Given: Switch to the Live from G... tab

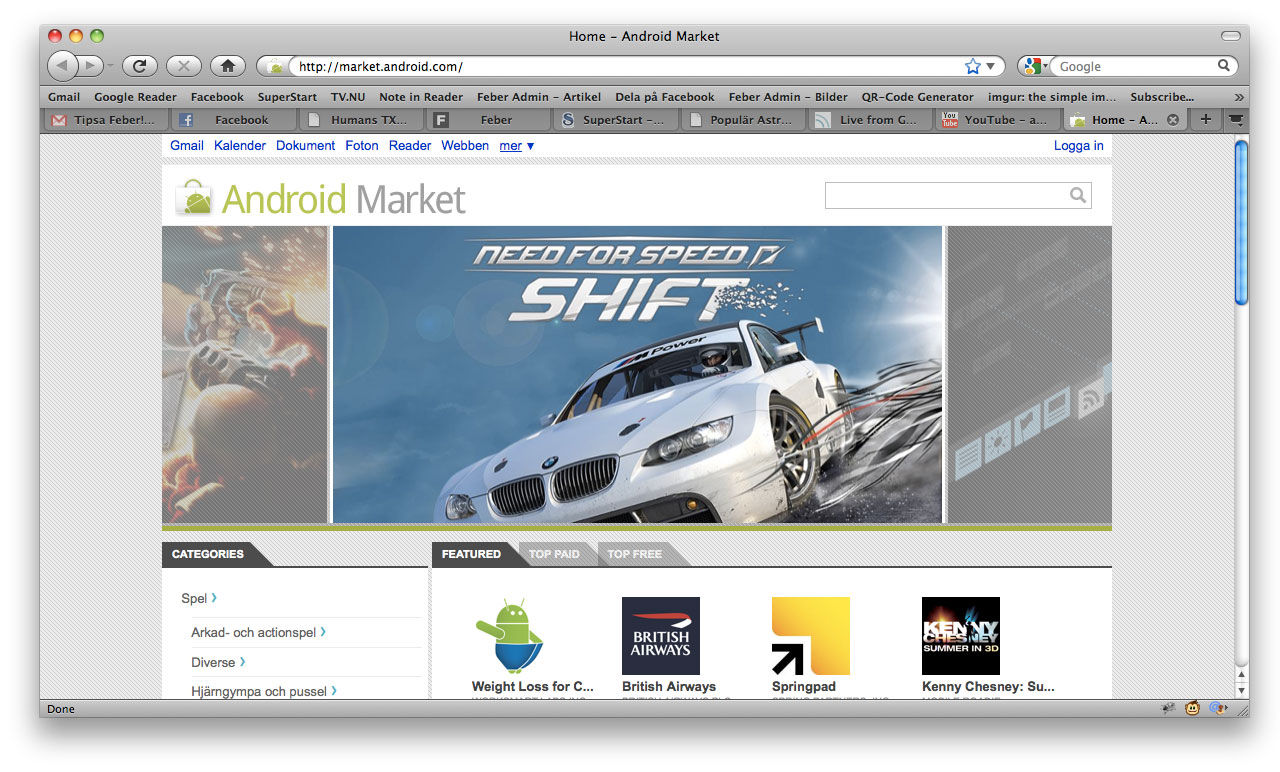Looking at the screenshot, I should (x=871, y=120).
